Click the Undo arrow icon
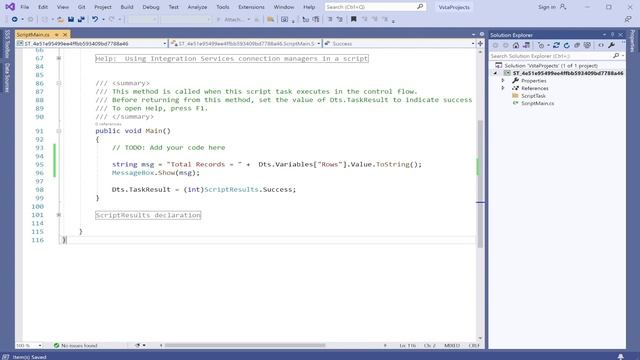640x360 pixels. coord(95,19)
